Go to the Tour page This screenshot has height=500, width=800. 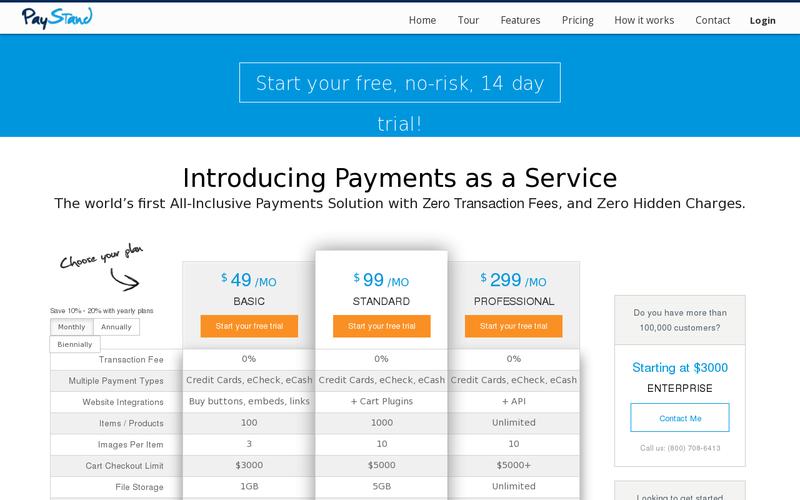tap(468, 20)
